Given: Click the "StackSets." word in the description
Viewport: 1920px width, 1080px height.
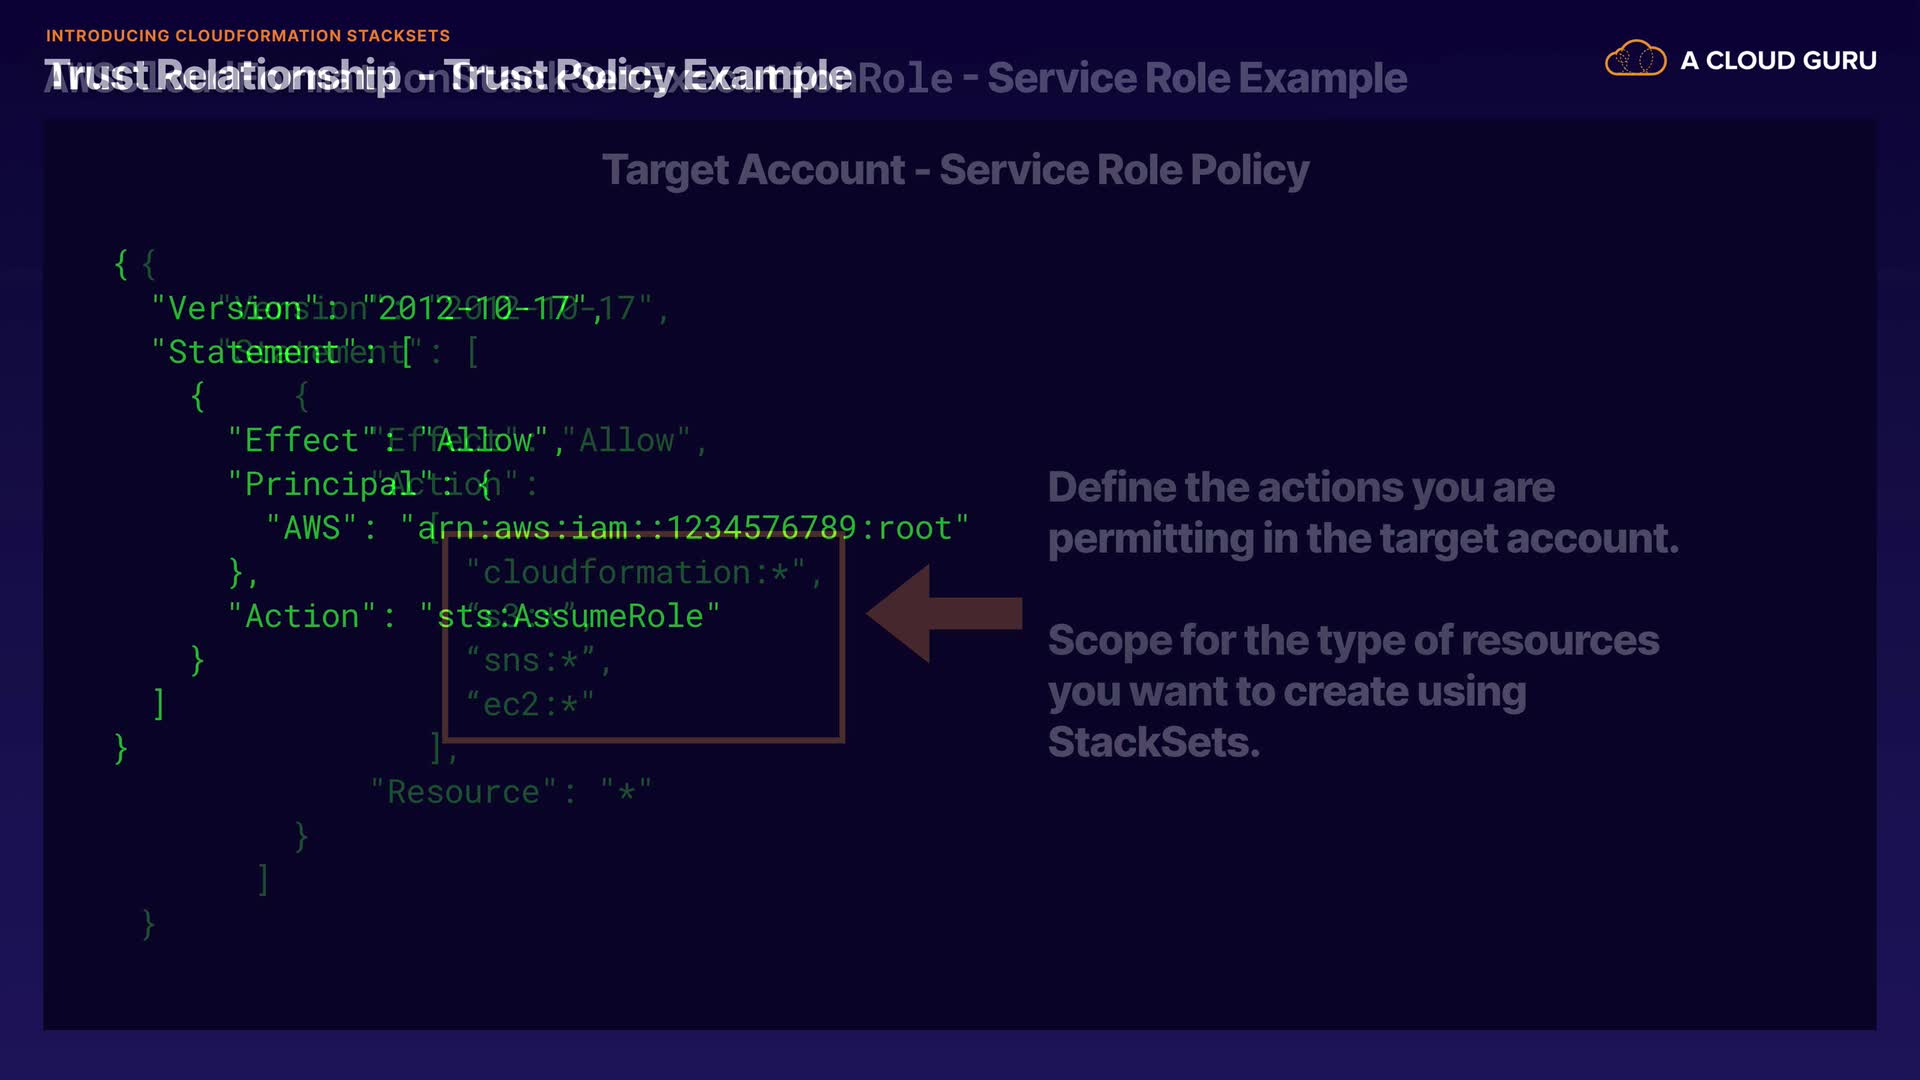Looking at the screenshot, I should (x=1153, y=742).
